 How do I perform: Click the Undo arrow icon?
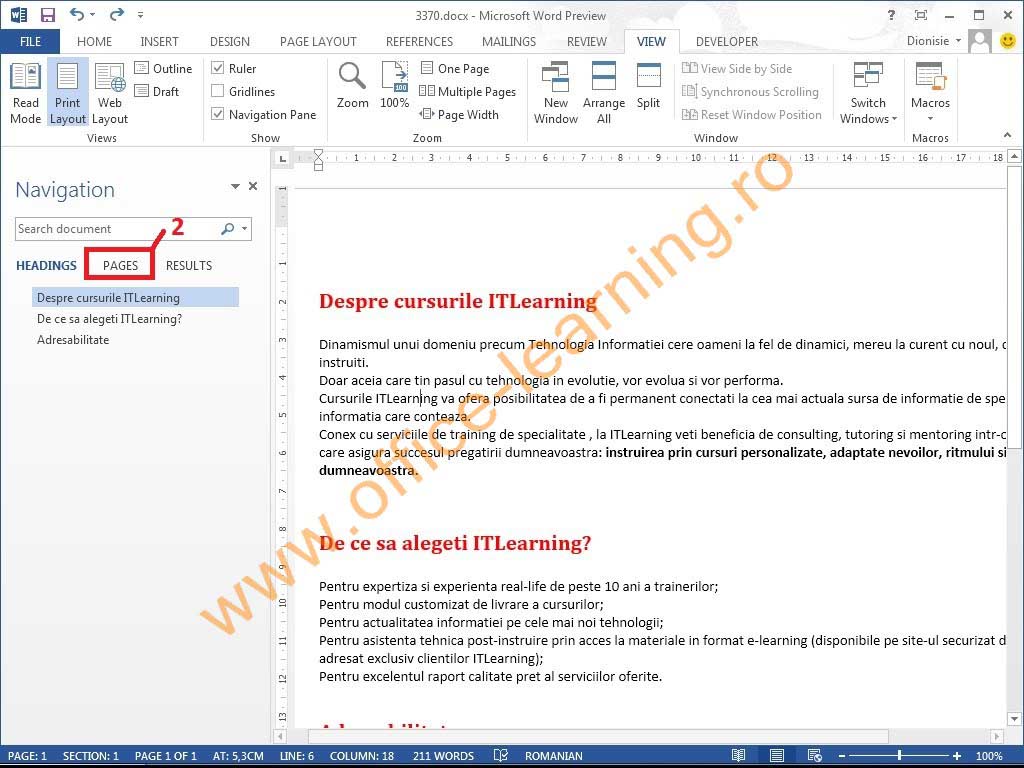[76, 14]
